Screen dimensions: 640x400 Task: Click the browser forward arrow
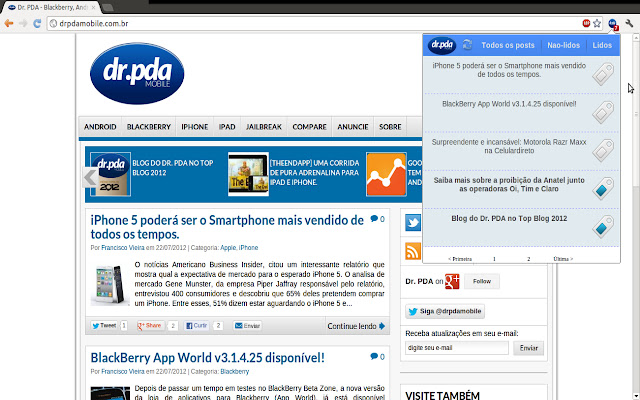23,23
